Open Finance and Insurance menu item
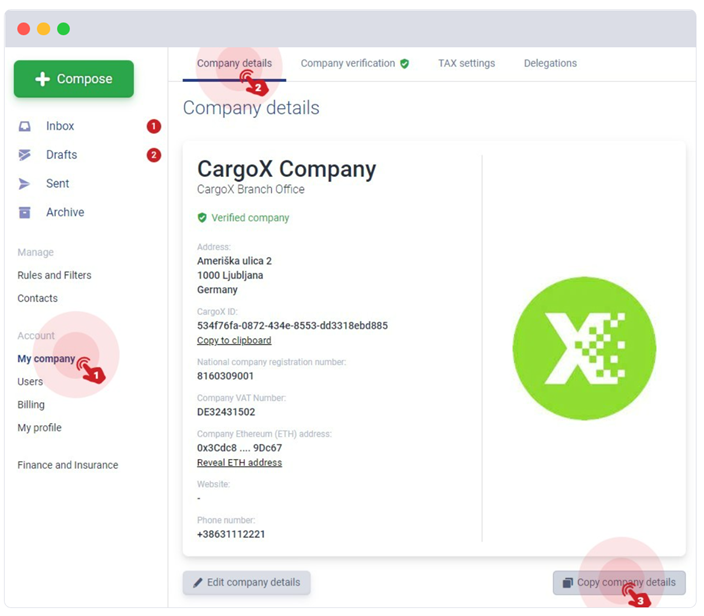The width and height of the screenshot is (704, 616). tap(68, 465)
